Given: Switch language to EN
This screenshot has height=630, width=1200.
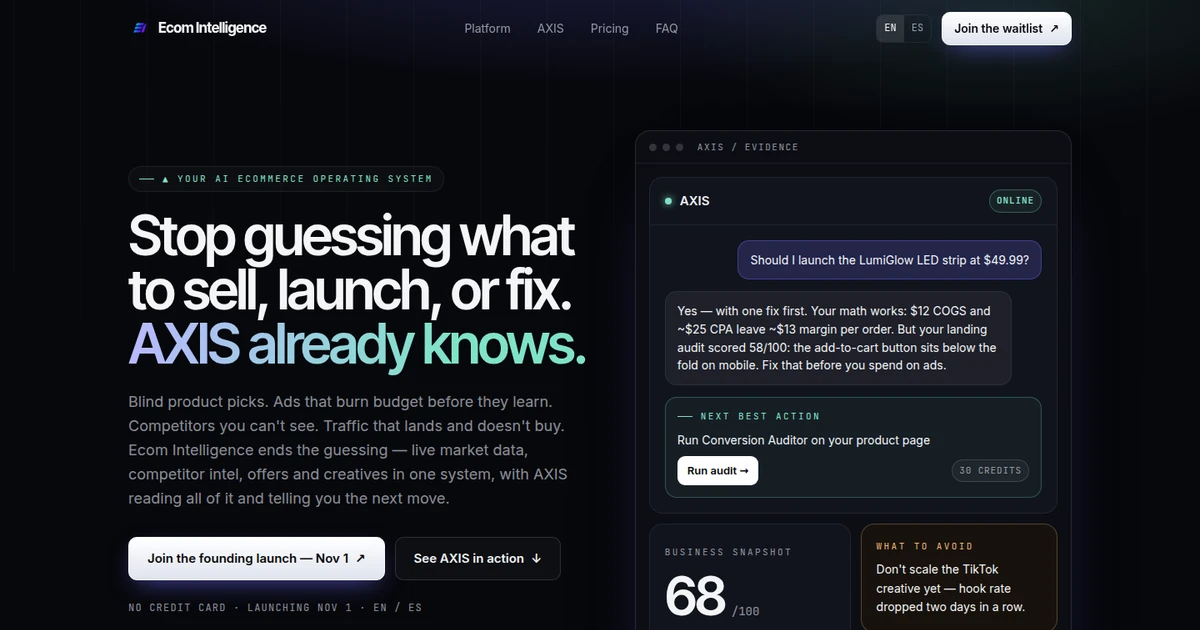Looking at the screenshot, I should coord(890,28).
